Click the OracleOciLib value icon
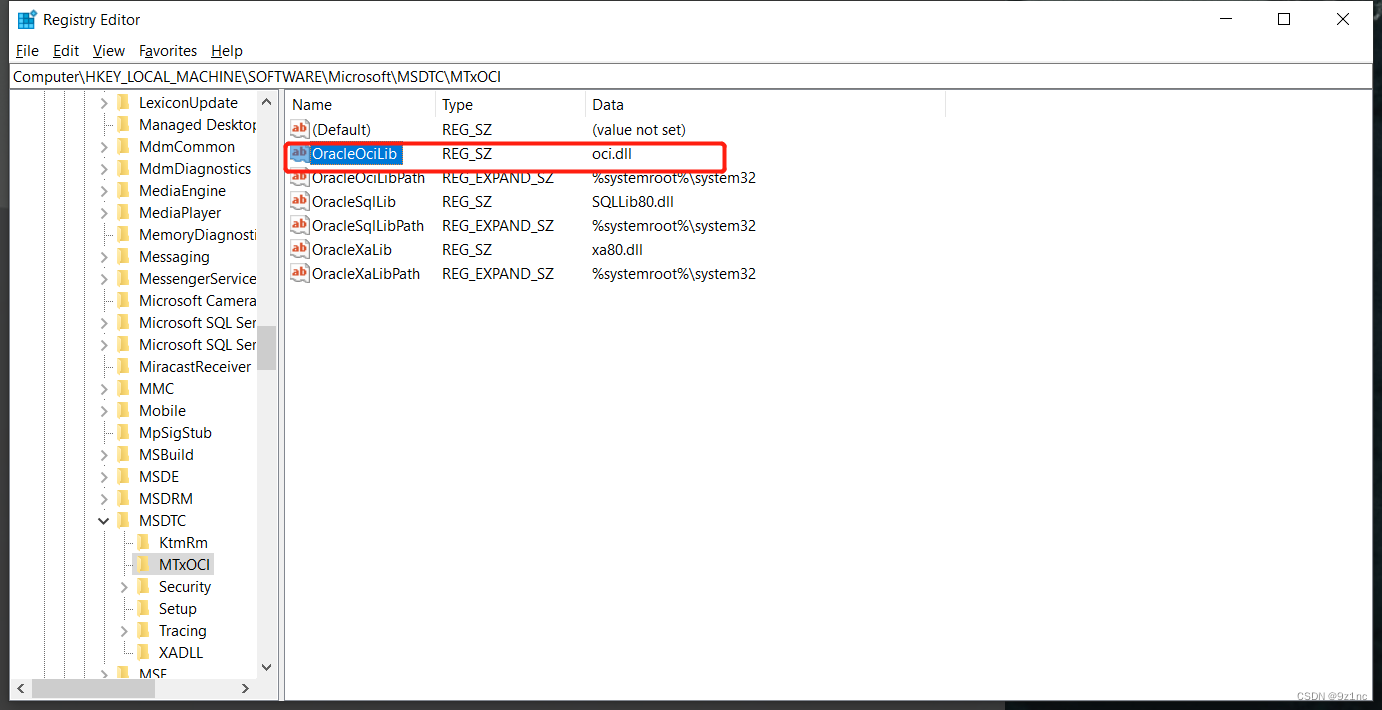Viewport: 1382px width, 710px height. pos(300,154)
